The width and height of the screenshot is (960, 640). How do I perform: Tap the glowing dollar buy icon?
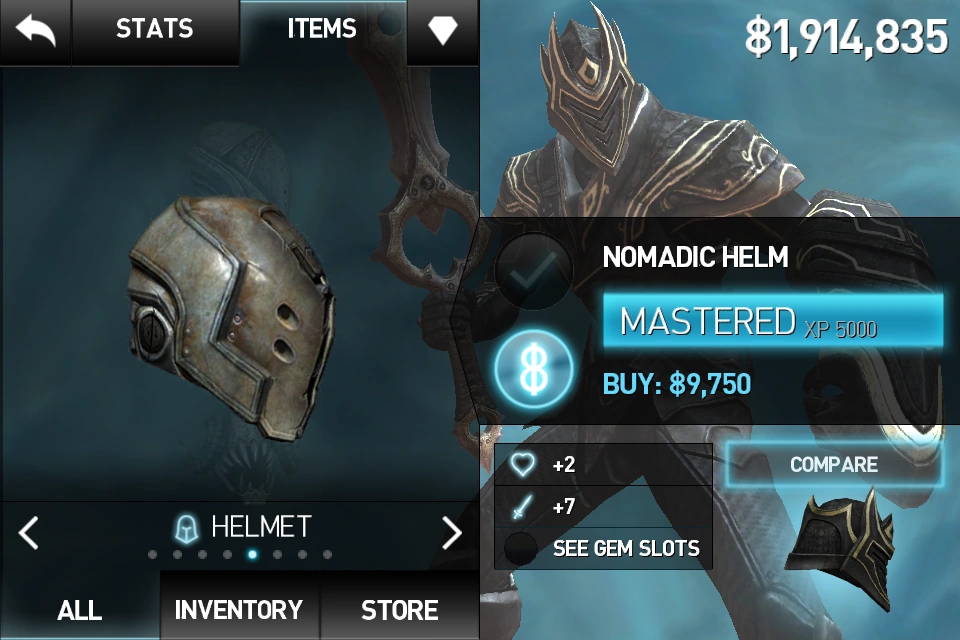[x=534, y=370]
